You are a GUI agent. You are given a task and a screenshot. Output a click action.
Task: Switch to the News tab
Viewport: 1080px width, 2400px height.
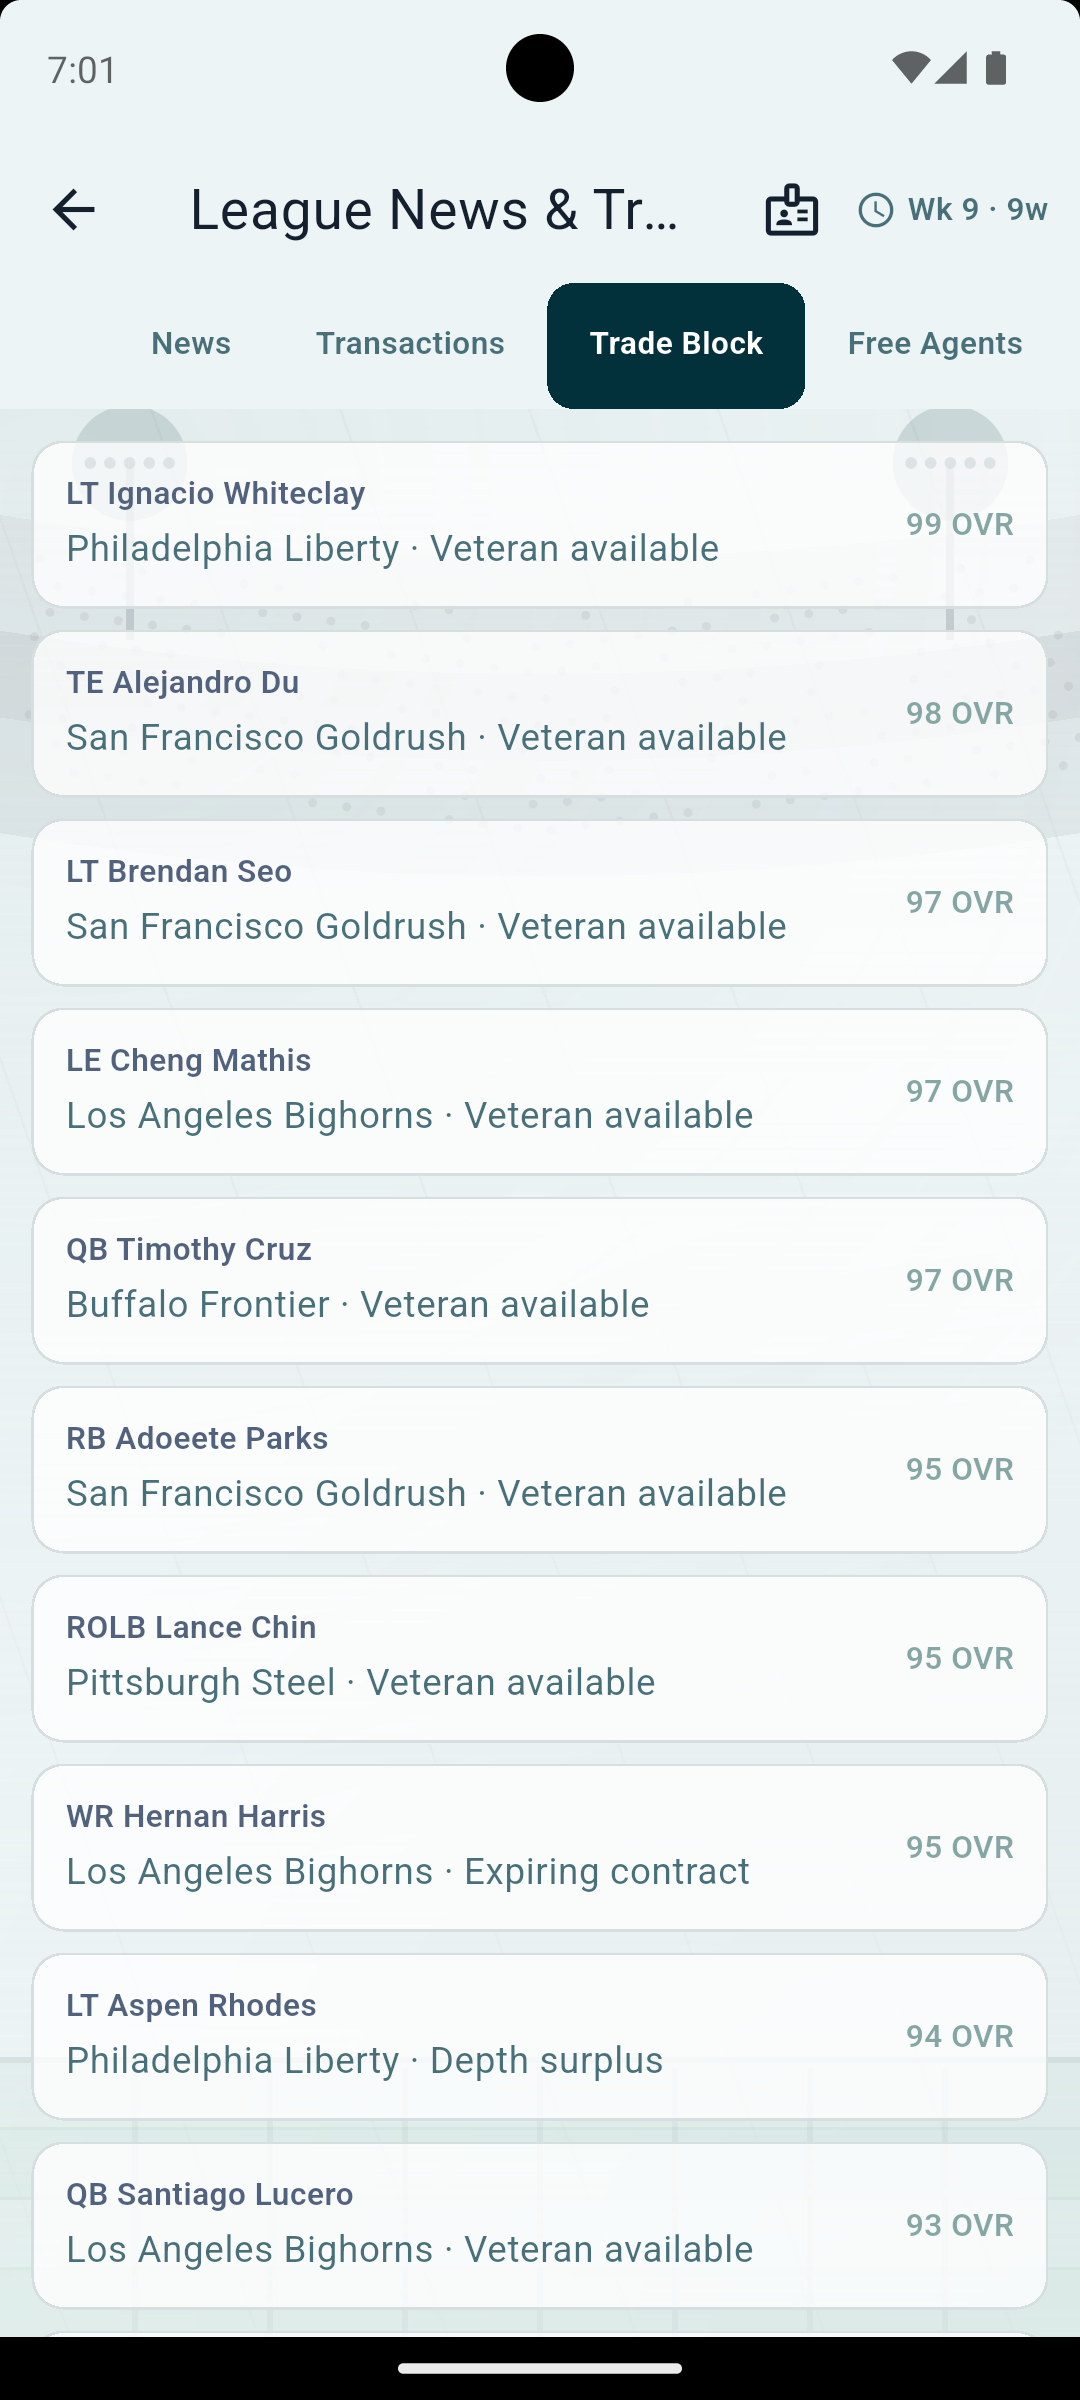pos(191,344)
